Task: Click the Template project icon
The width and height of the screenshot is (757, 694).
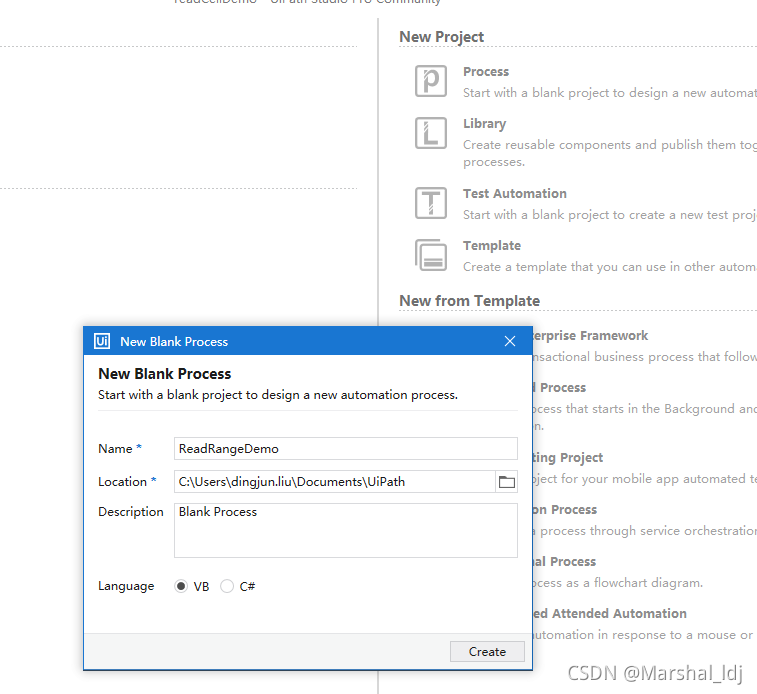Action: (431, 255)
